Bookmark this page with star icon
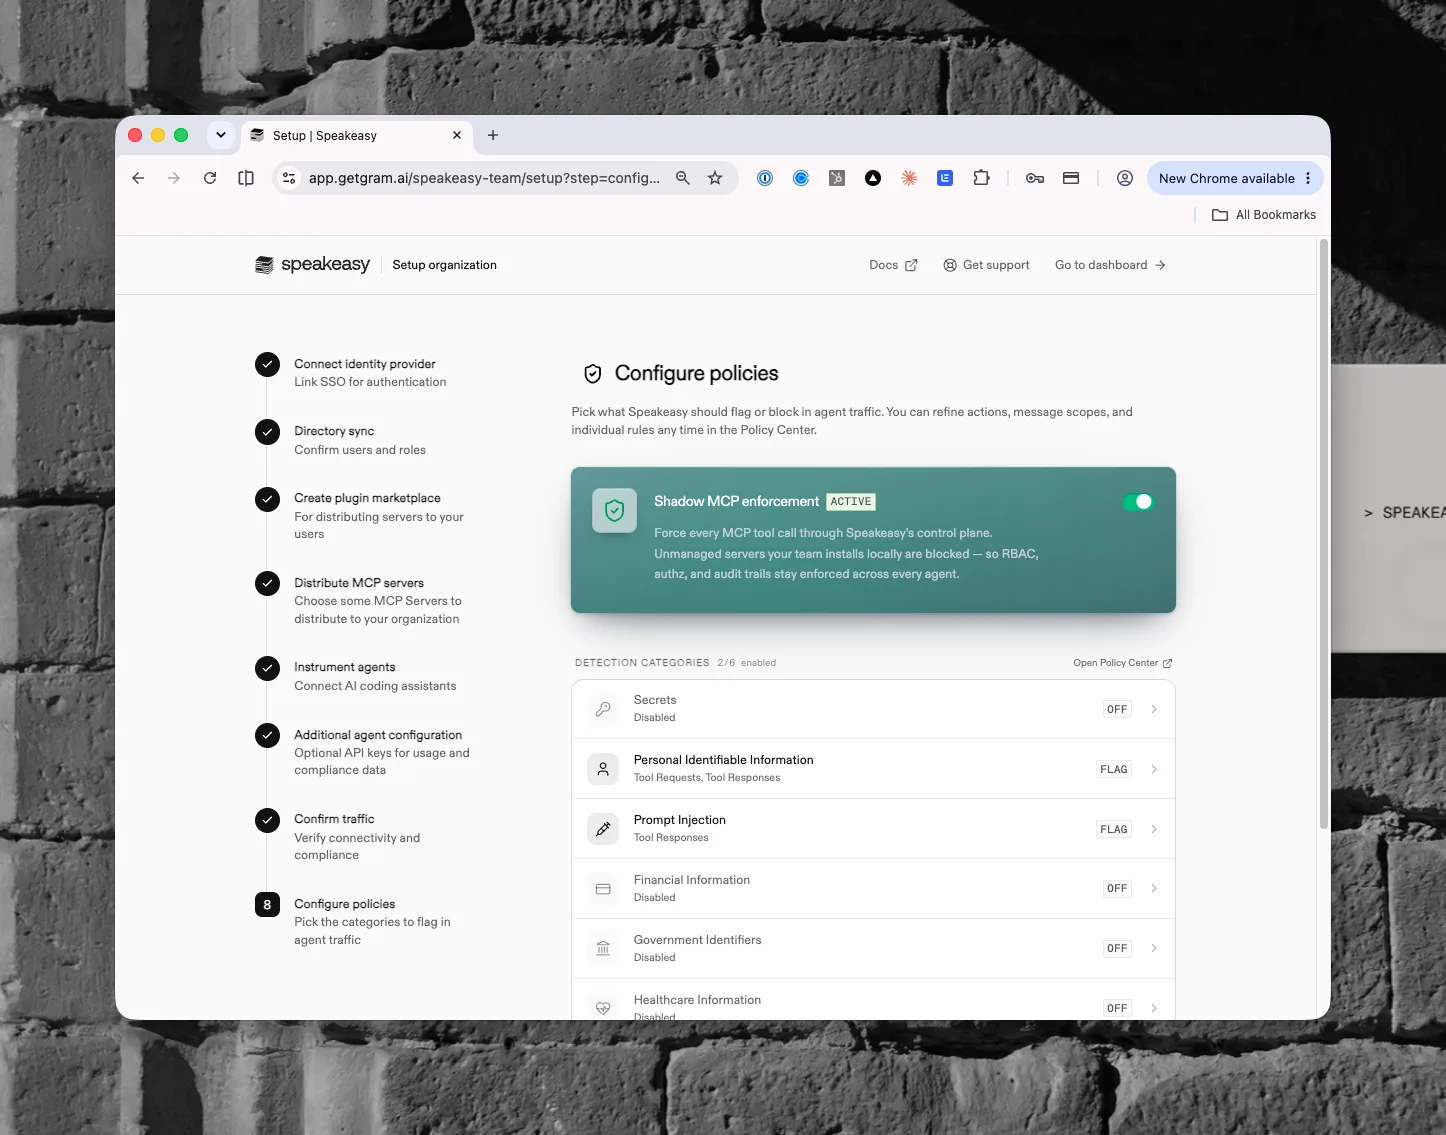 tap(715, 178)
